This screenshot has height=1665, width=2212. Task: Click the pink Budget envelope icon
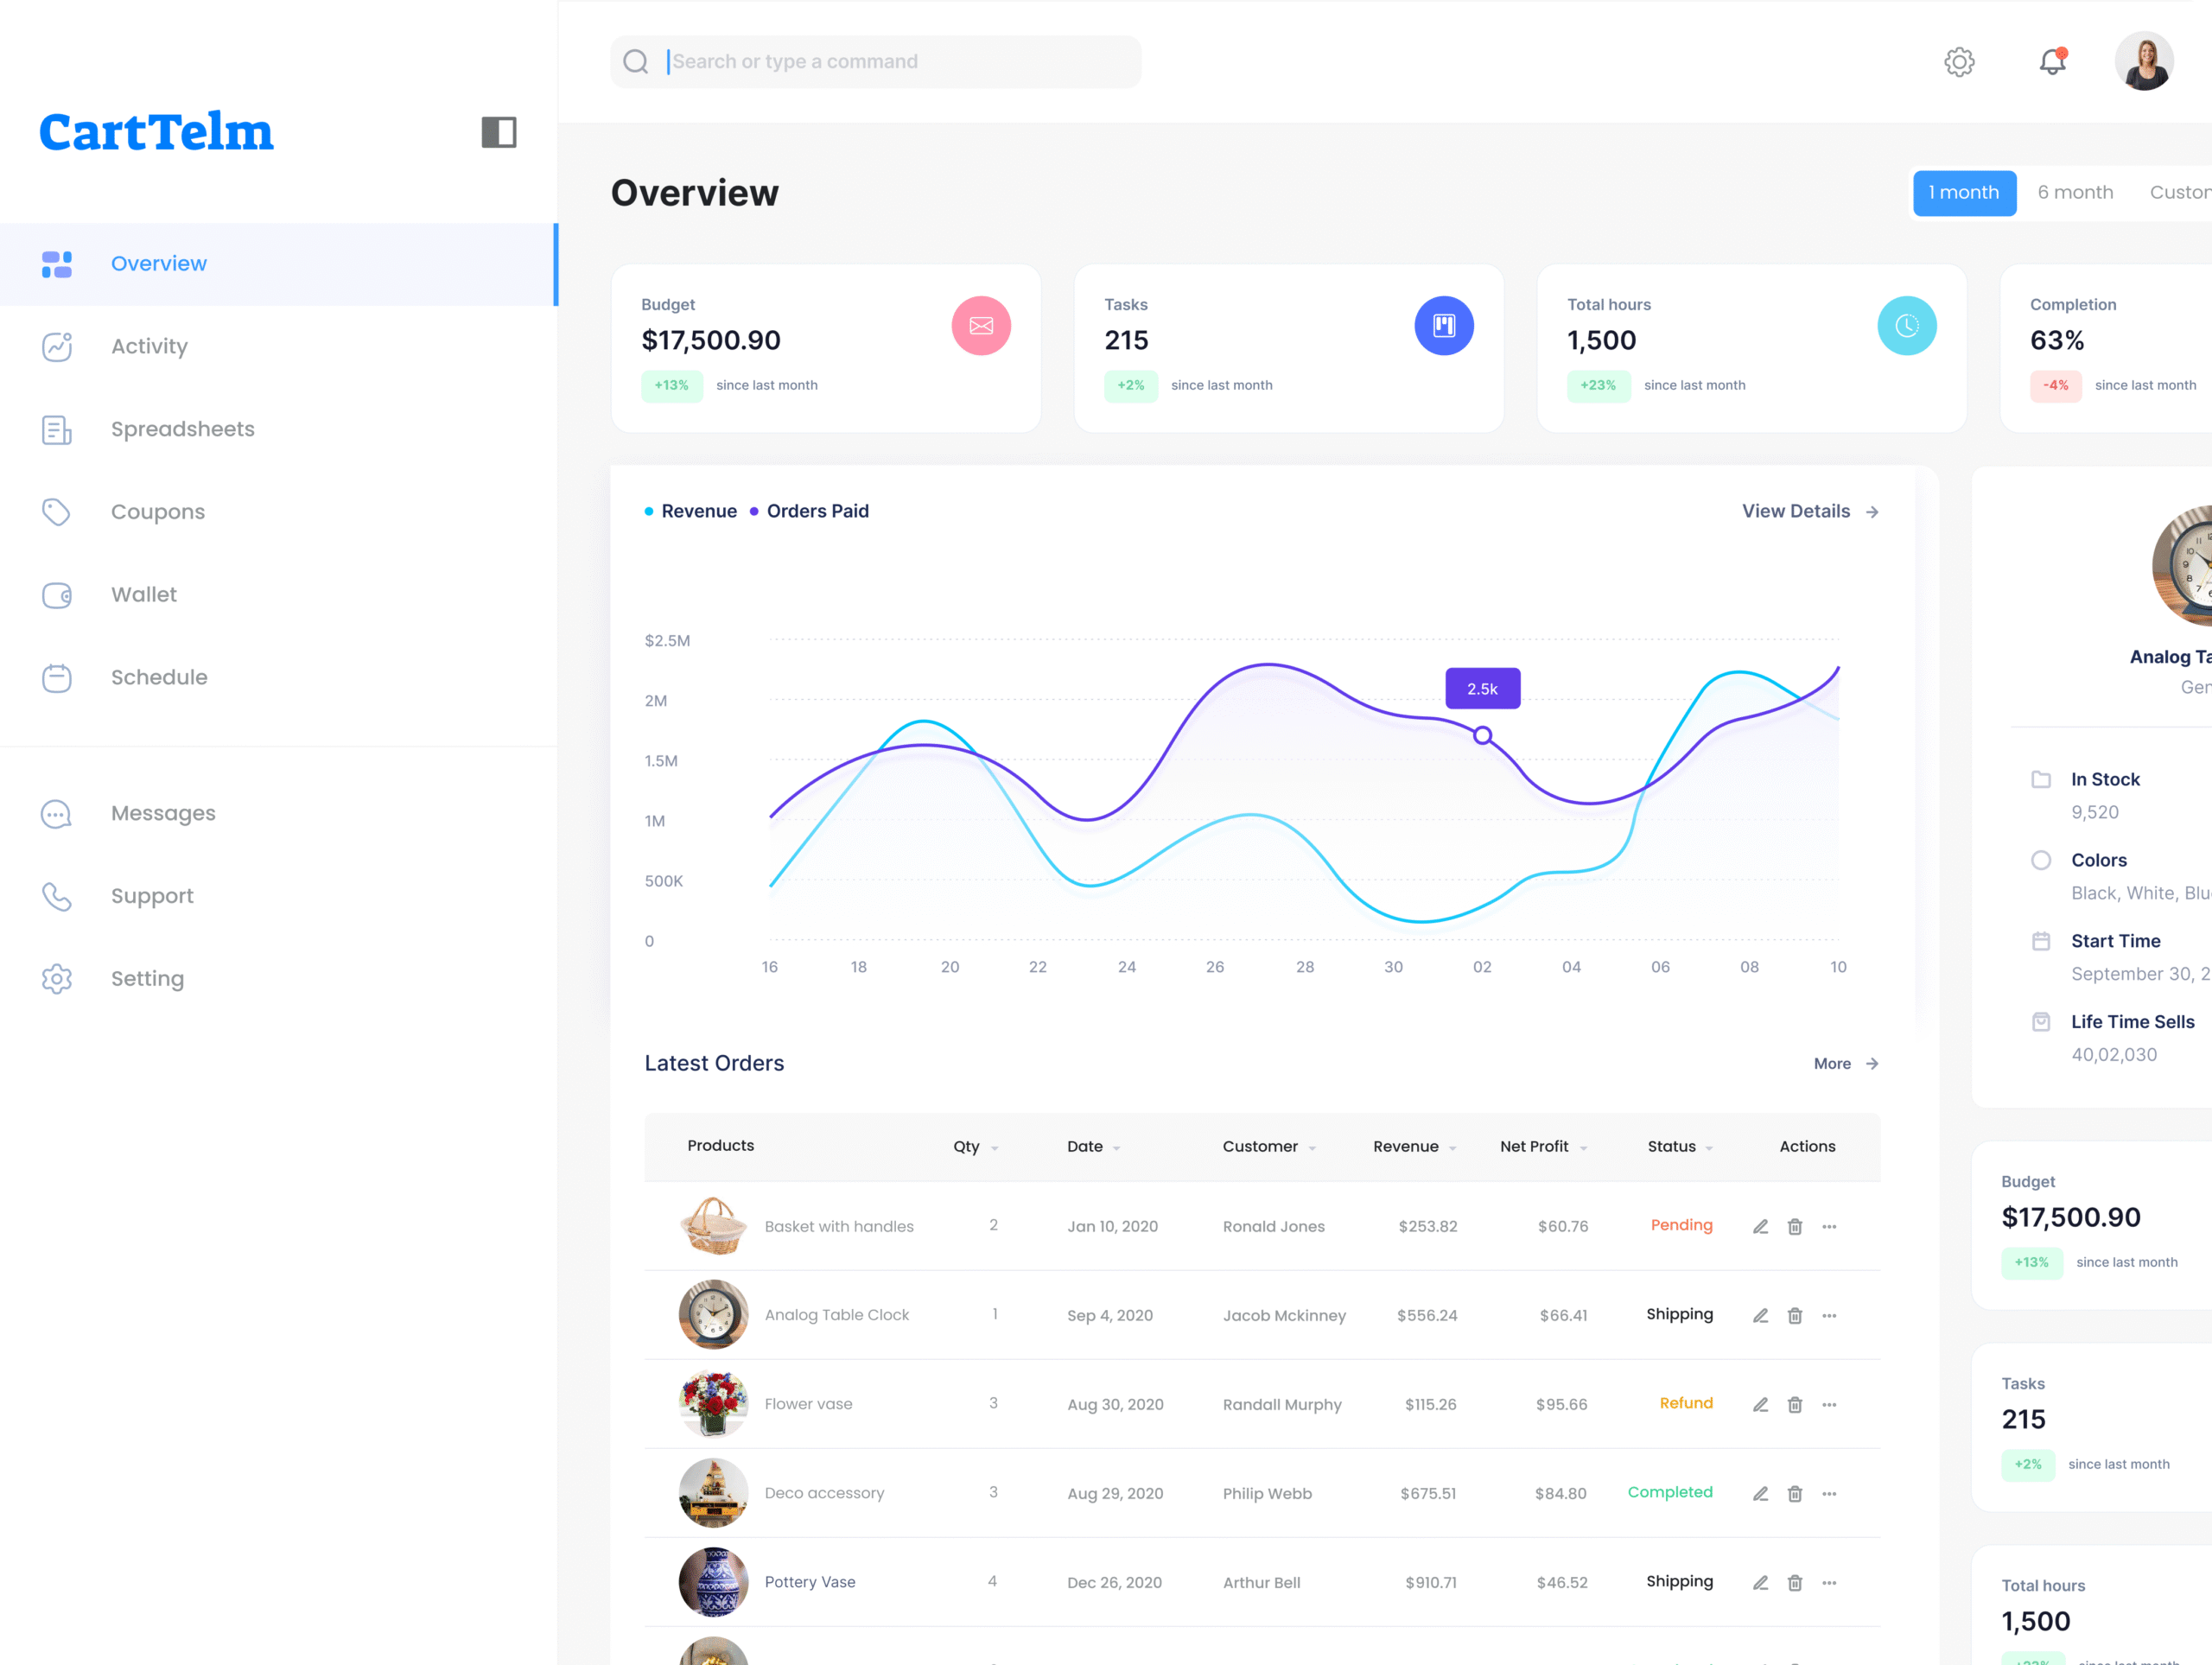[x=980, y=326]
